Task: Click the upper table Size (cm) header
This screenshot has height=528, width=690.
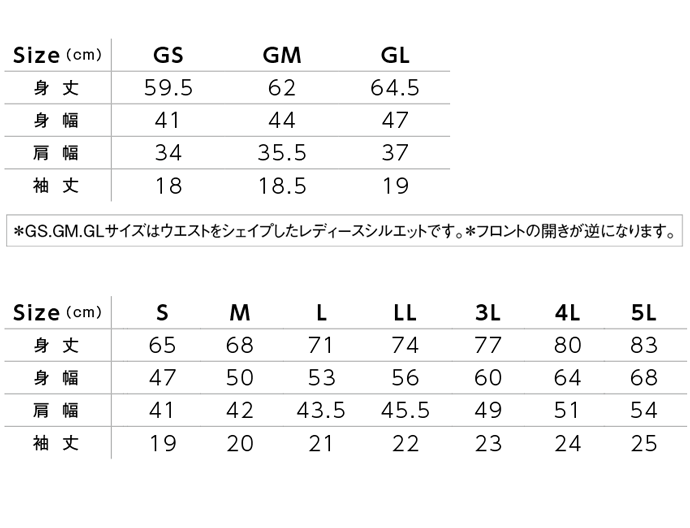Action: [x=58, y=55]
